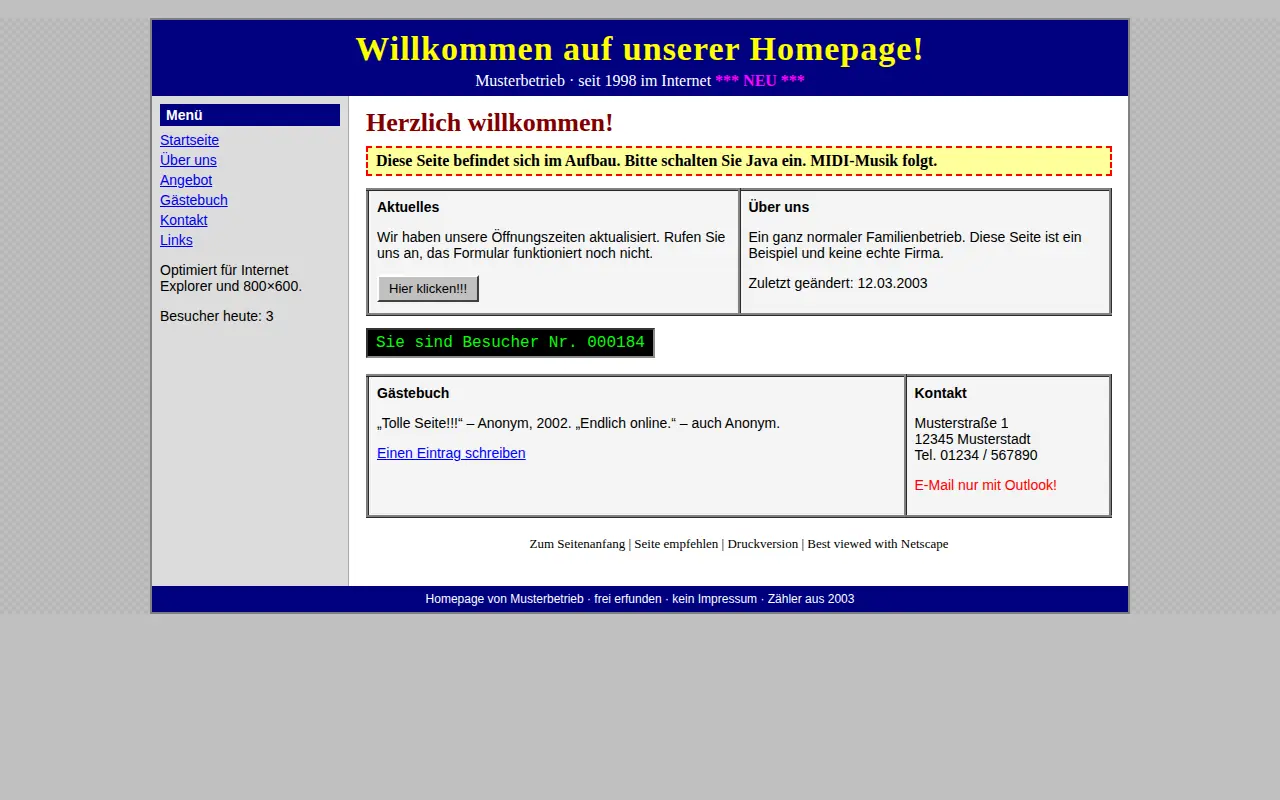Click 'Optimiert für Internet Explorer' note
Viewport: 1280px width, 800px height.
point(231,278)
